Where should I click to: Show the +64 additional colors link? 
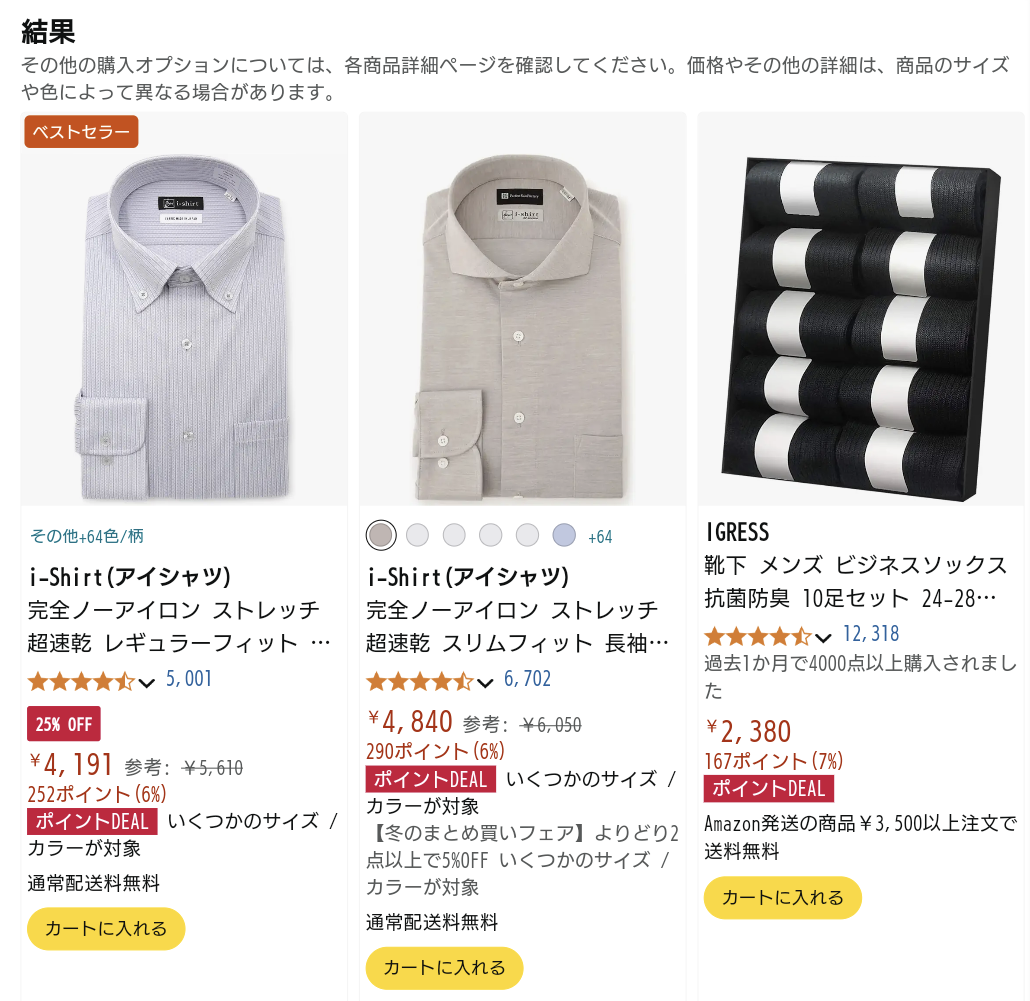pos(600,537)
